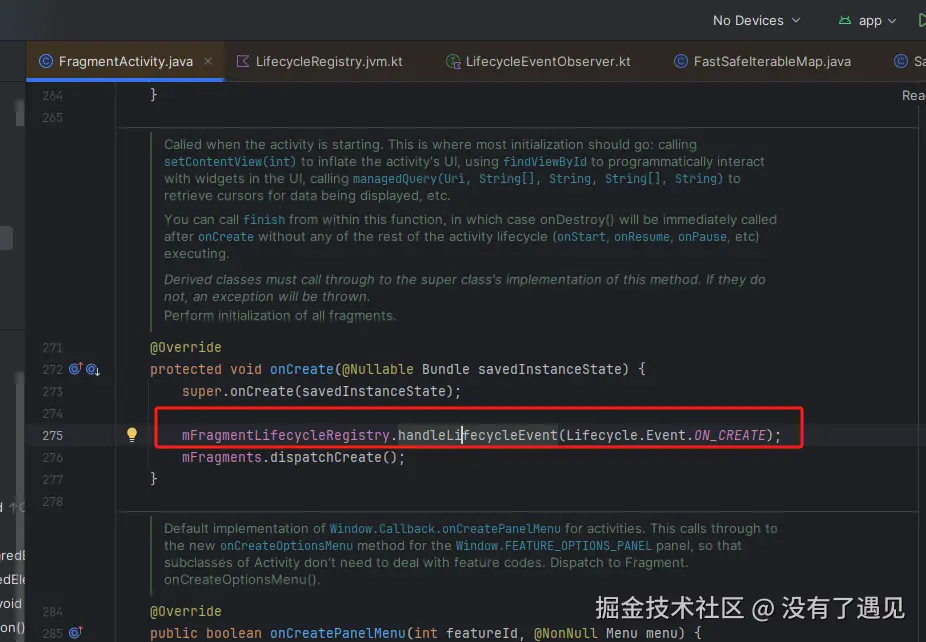Viewport: 926px width, 642px height.
Task: Close the FragmentActivity.java tab
Action: [x=208, y=61]
